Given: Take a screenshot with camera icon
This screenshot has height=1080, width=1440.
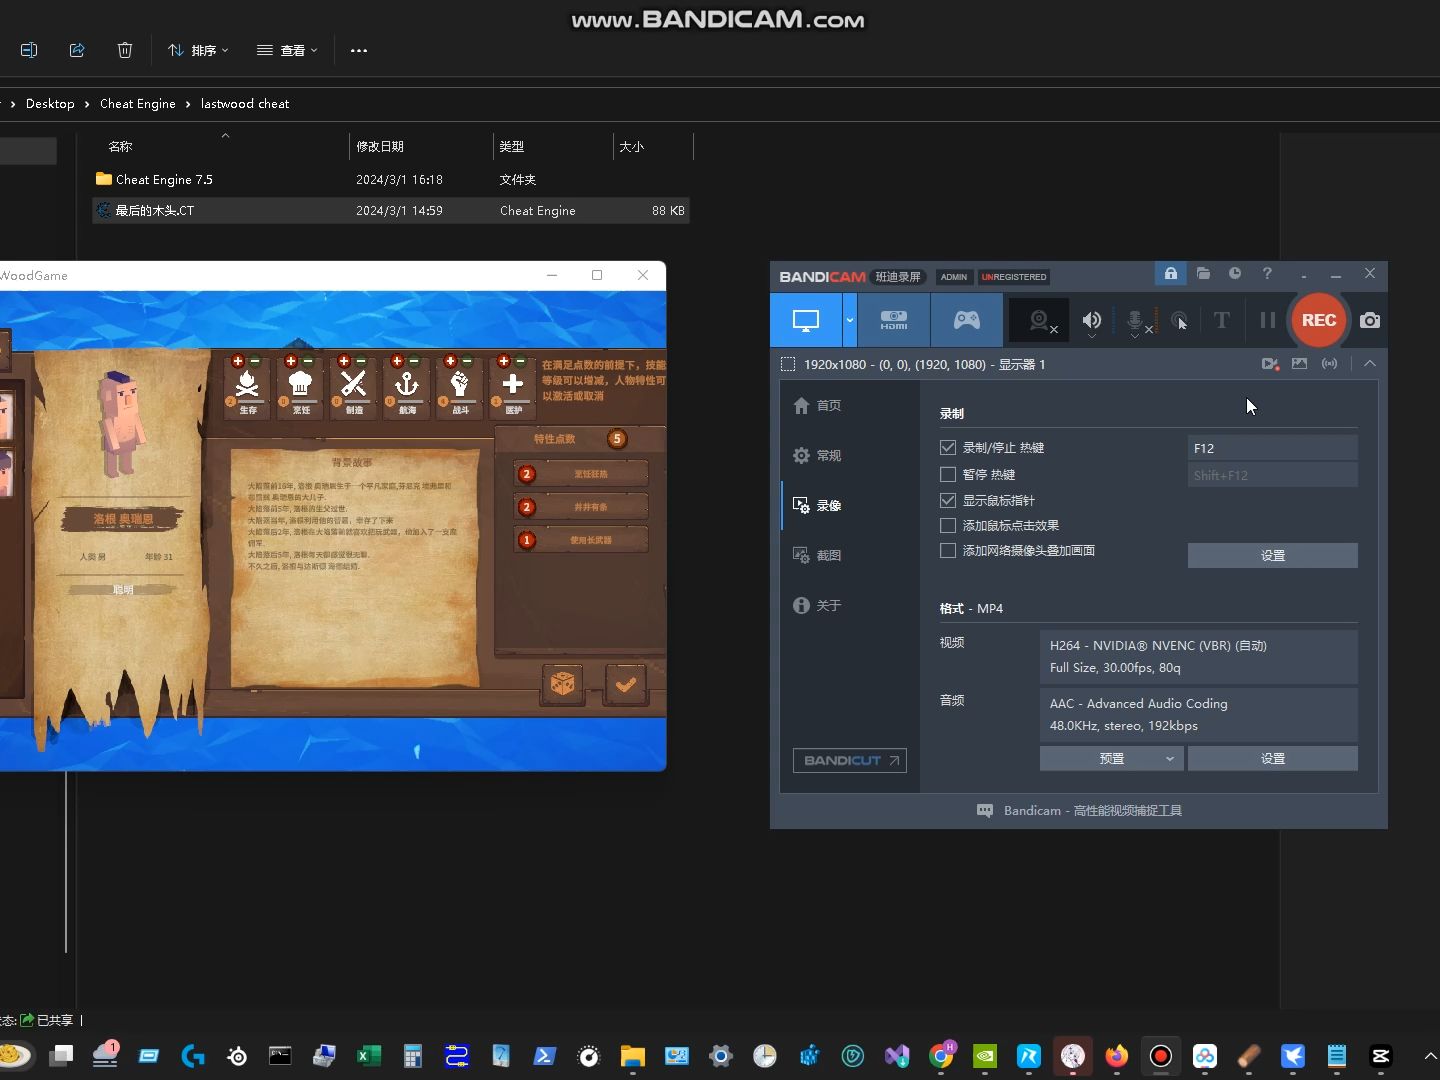Looking at the screenshot, I should click(x=1370, y=320).
